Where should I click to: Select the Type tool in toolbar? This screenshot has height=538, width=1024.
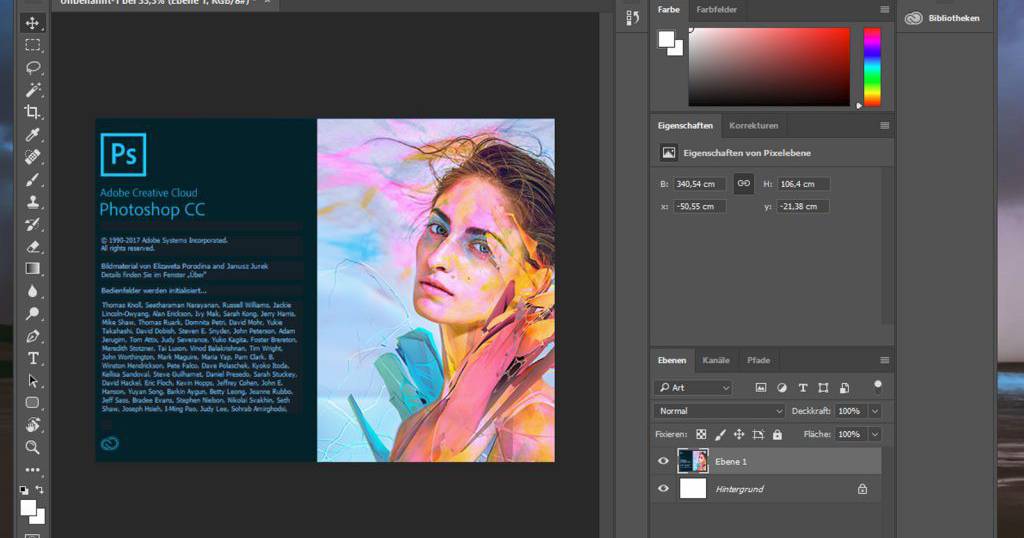(x=32, y=358)
